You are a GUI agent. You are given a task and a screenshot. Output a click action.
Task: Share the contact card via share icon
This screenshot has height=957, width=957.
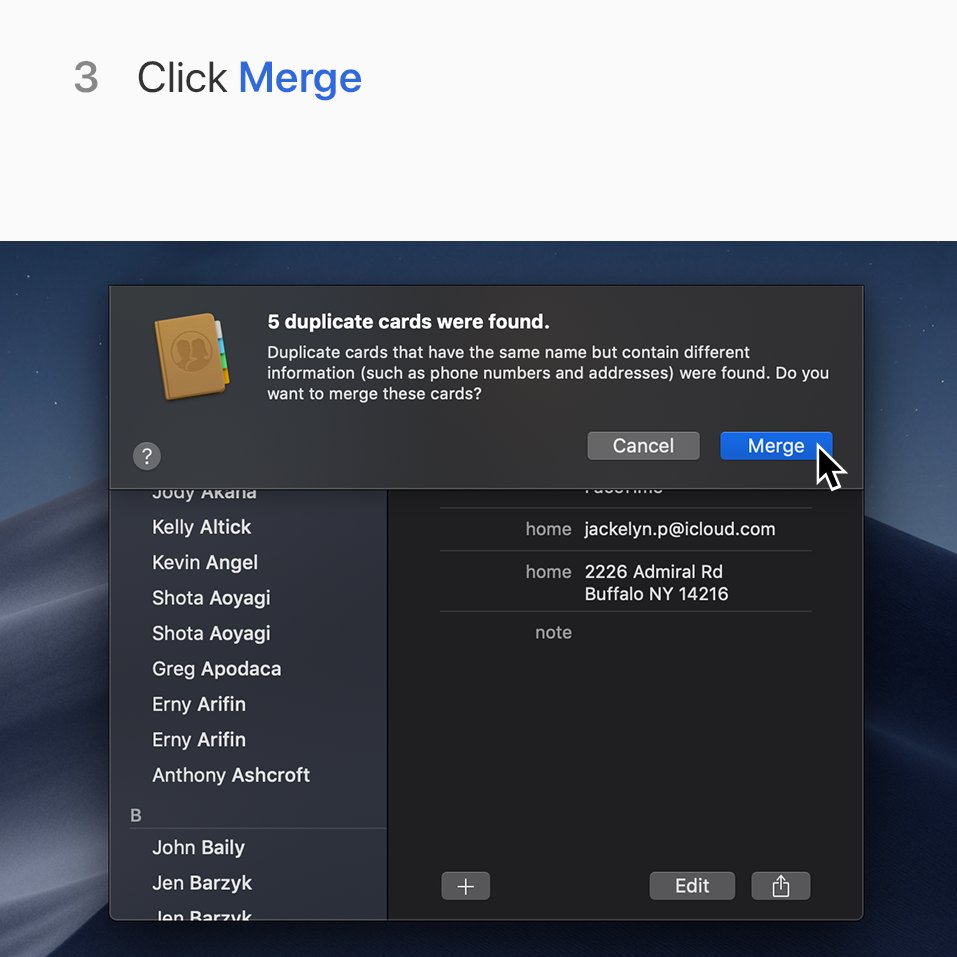point(781,886)
